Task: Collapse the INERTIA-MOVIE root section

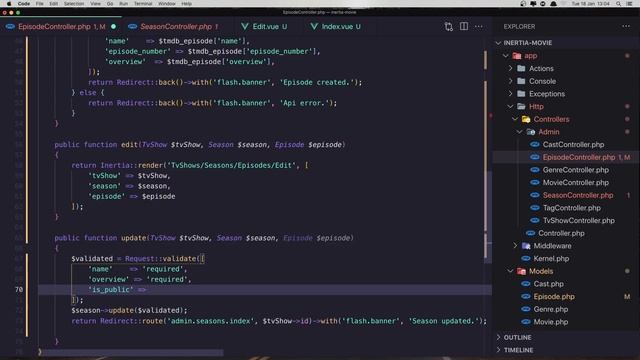Action: [x=498, y=43]
